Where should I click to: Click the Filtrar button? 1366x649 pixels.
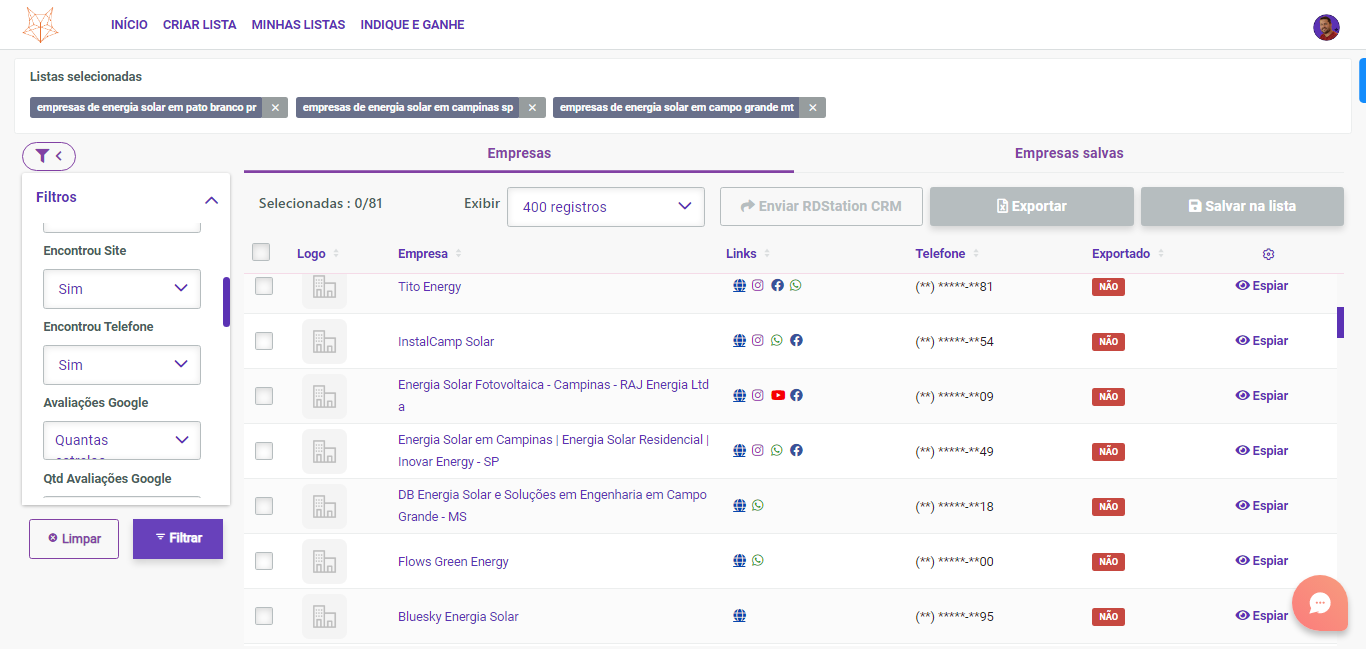[x=177, y=538]
